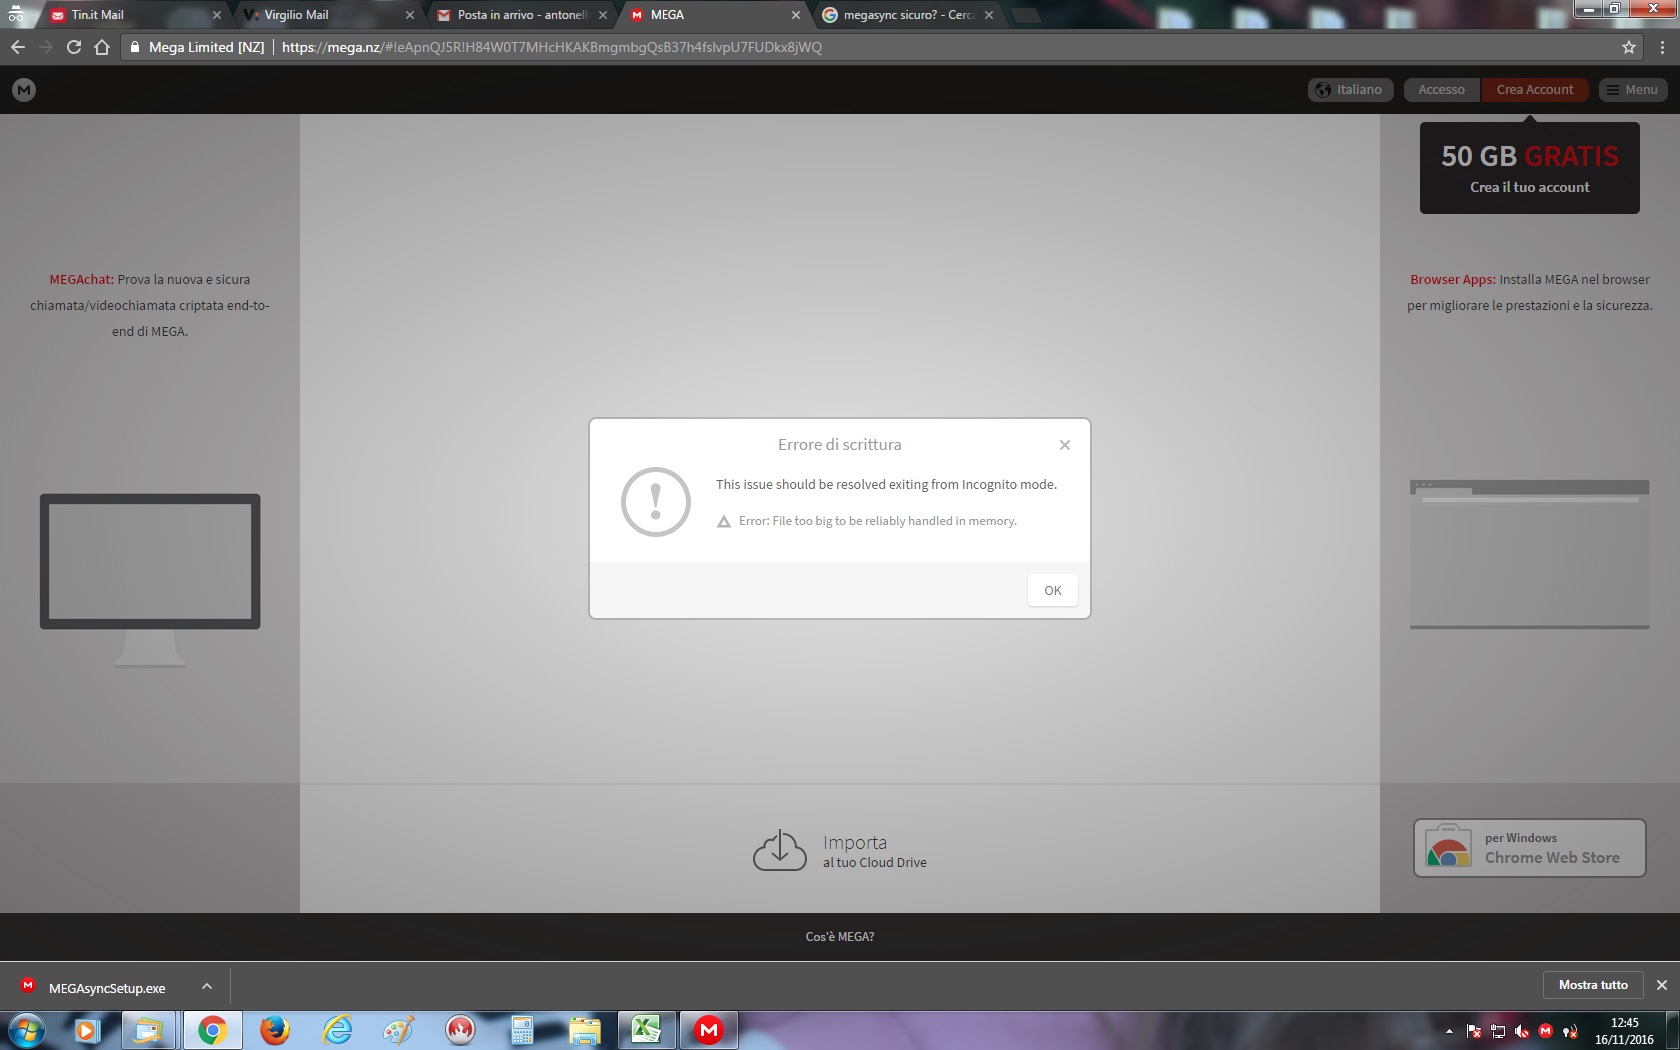Image resolution: width=1680 pixels, height=1050 pixels.
Task: Click the Crea Account button
Action: [x=1535, y=90]
